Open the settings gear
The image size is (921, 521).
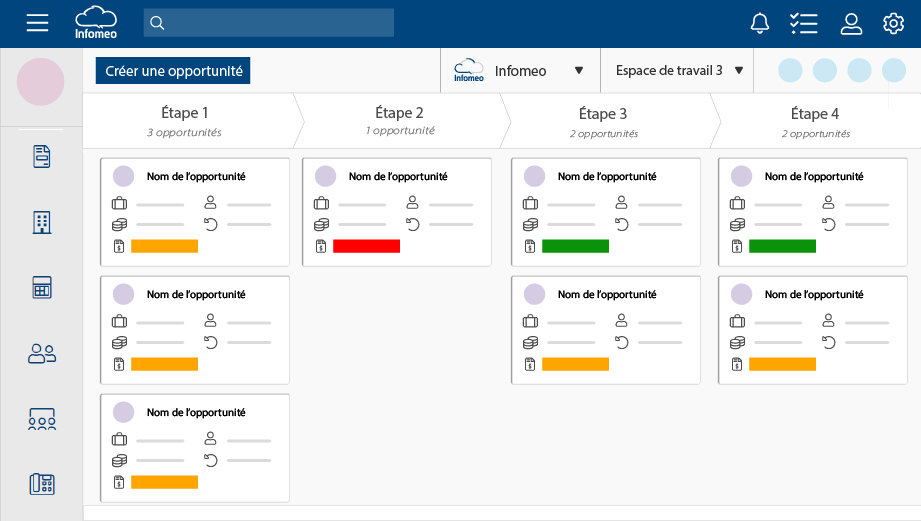pos(893,23)
